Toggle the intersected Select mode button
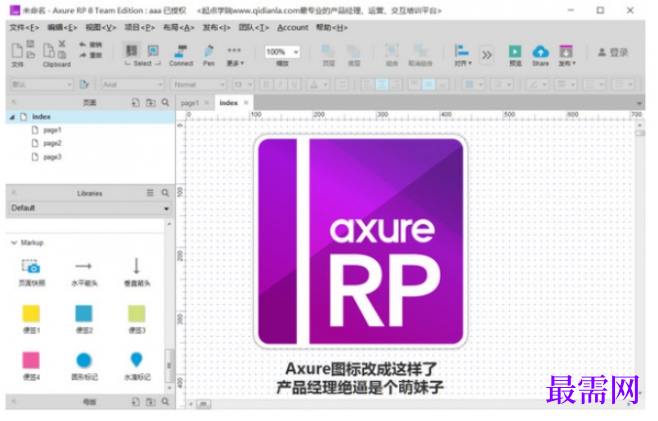The width and height of the screenshot is (658, 421). tap(131, 51)
